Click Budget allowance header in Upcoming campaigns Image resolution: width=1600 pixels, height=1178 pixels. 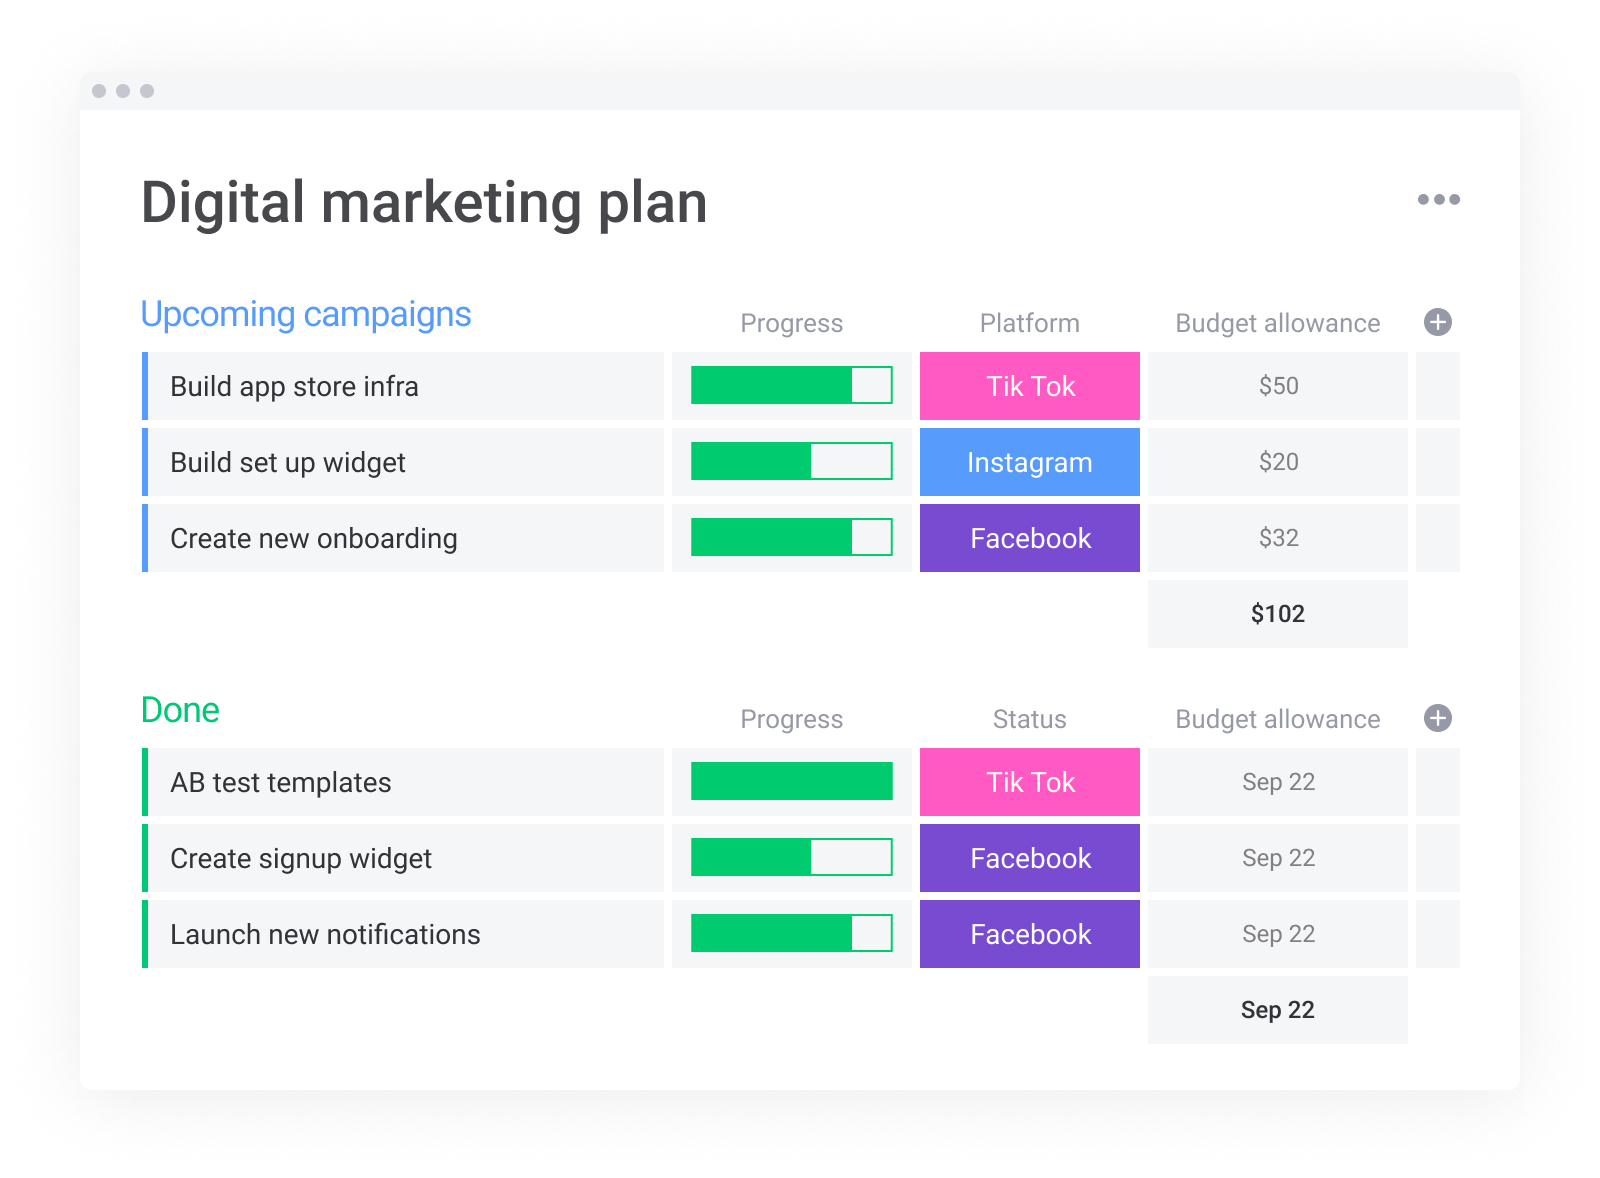1278,323
